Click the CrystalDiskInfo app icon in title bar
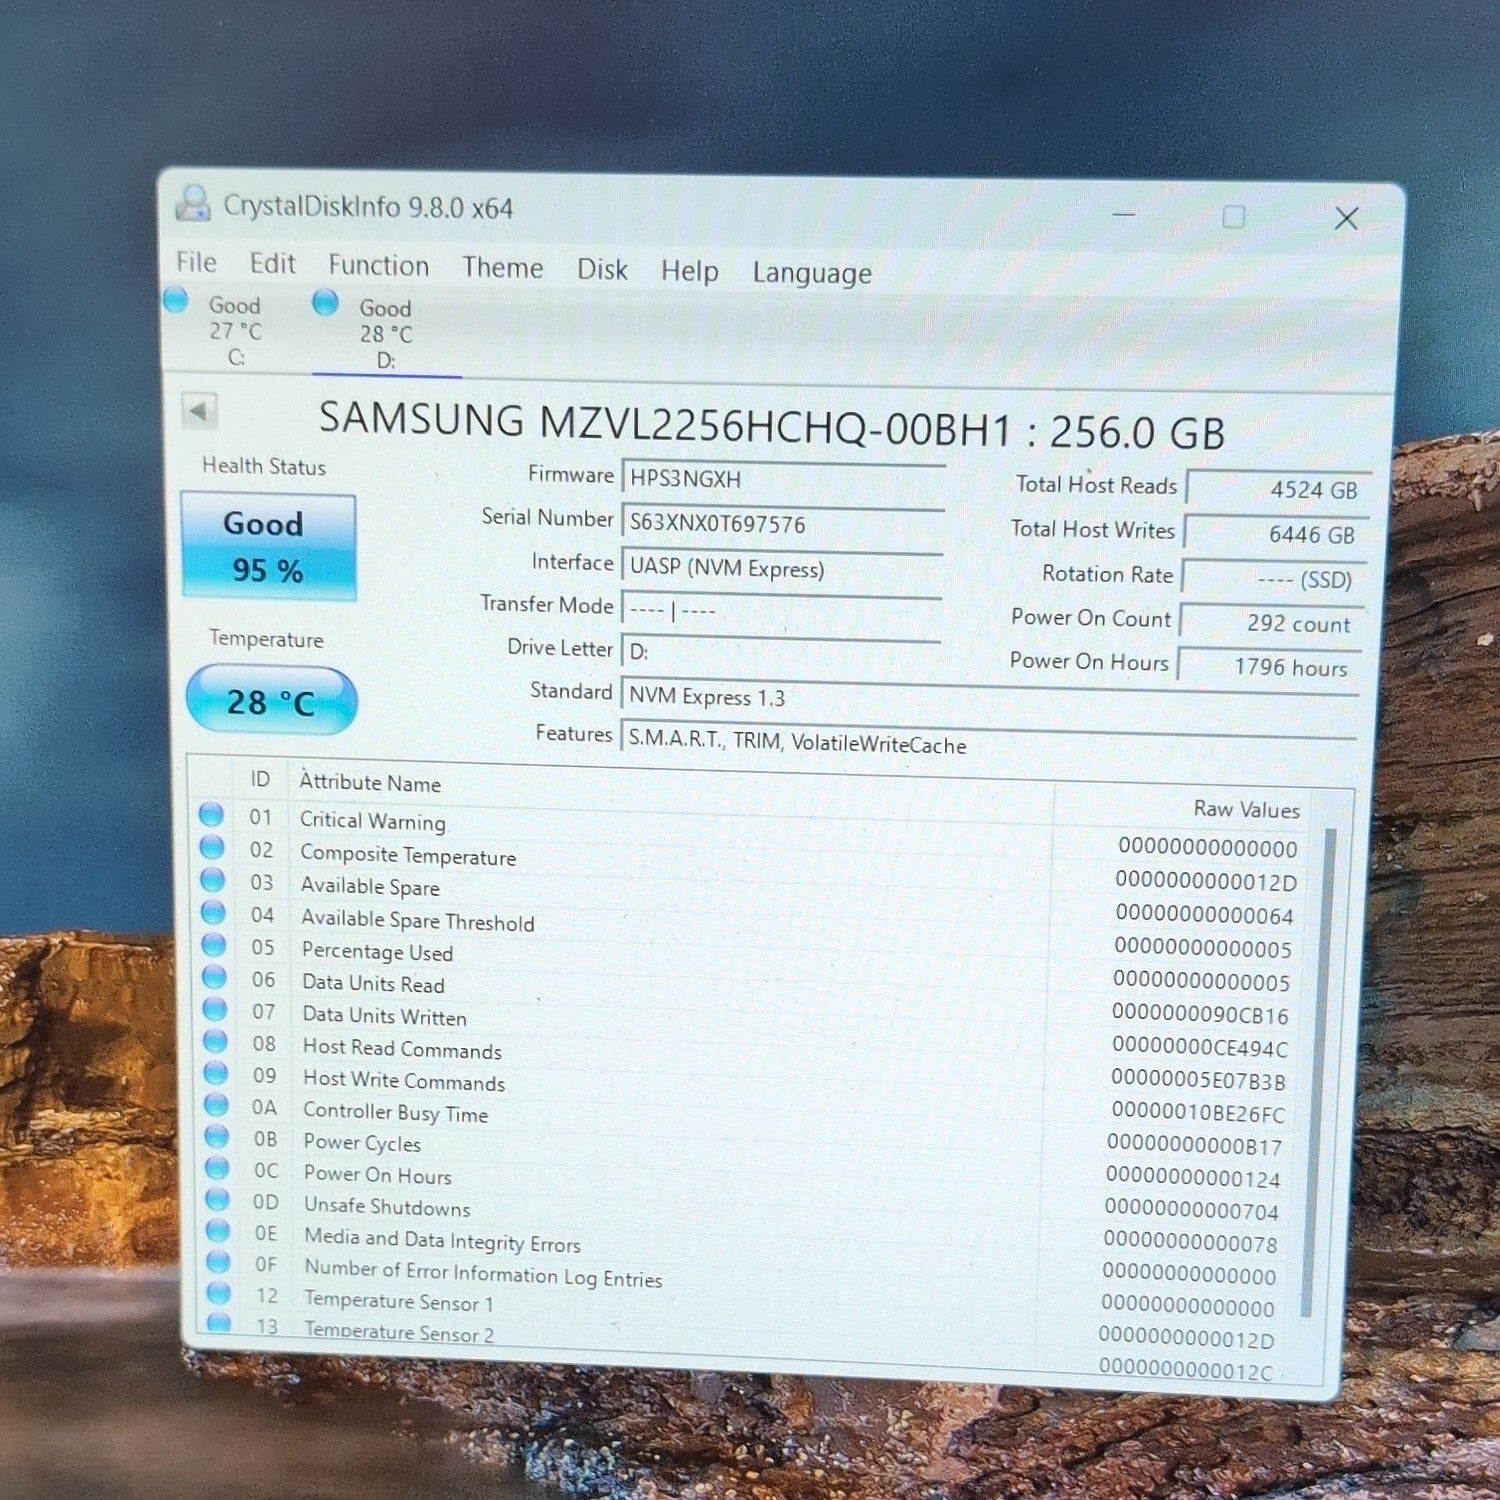Viewport: 1500px width, 1500px height. pyautogui.click(x=193, y=203)
